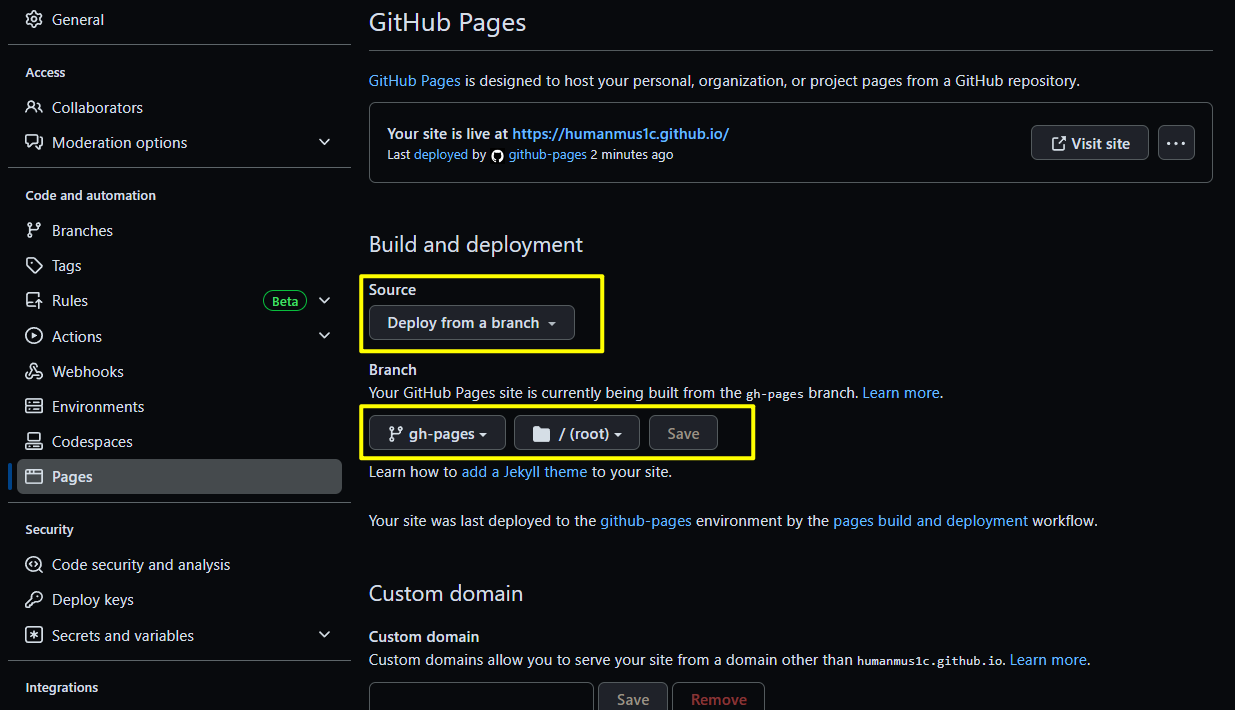1235x710 pixels.
Task: Open the three-dot menu beside Visit site
Action: click(x=1176, y=143)
